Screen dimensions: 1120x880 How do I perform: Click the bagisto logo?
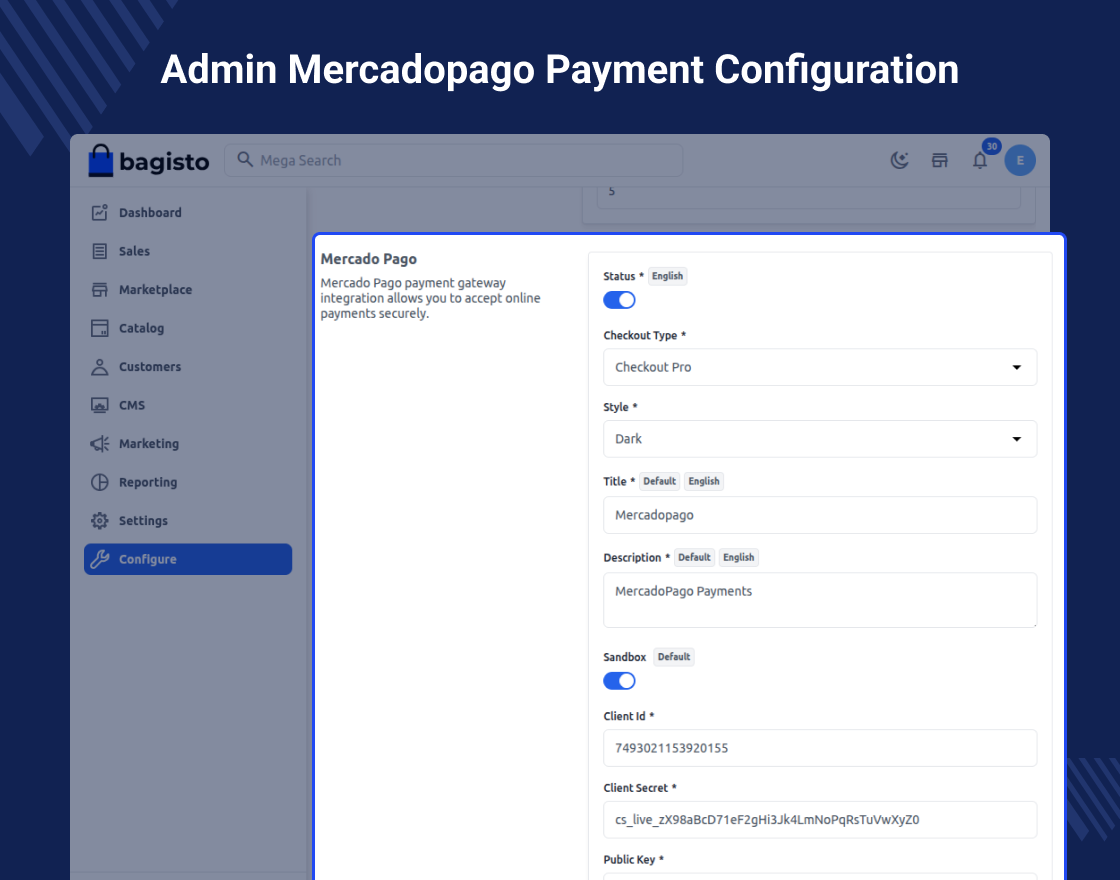[149, 161]
